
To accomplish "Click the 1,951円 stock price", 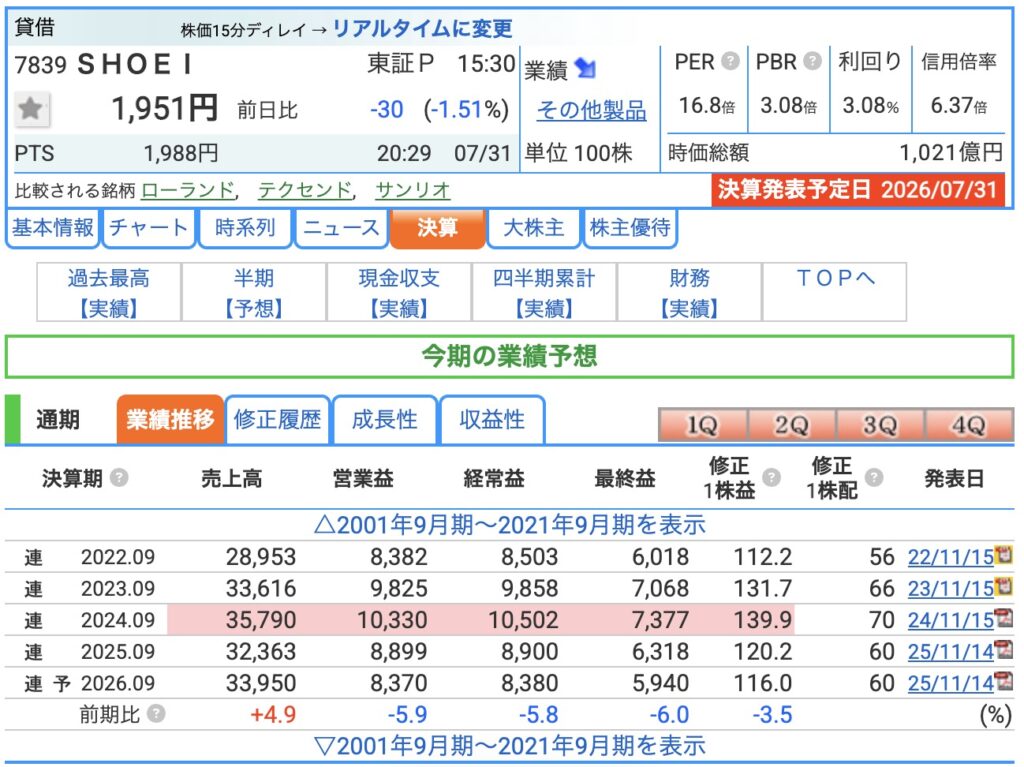I will [x=165, y=108].
